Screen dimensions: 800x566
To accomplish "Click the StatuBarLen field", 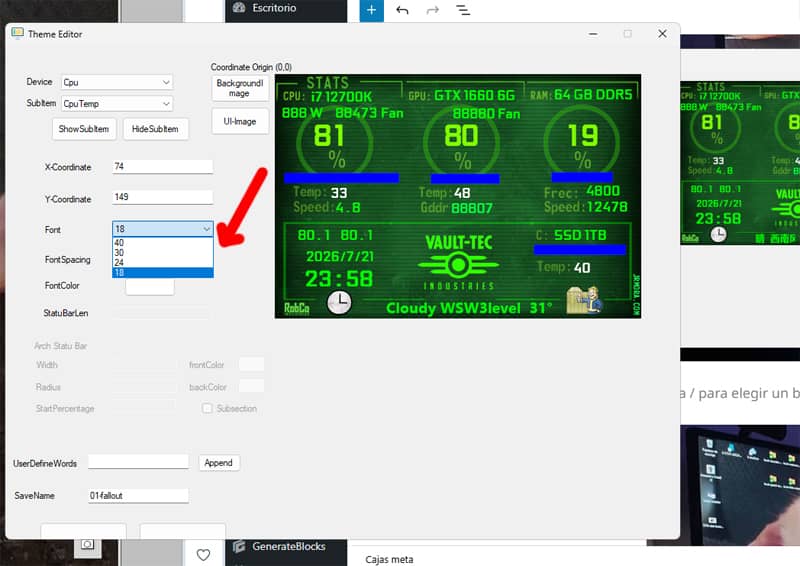I will click(160, 312).
